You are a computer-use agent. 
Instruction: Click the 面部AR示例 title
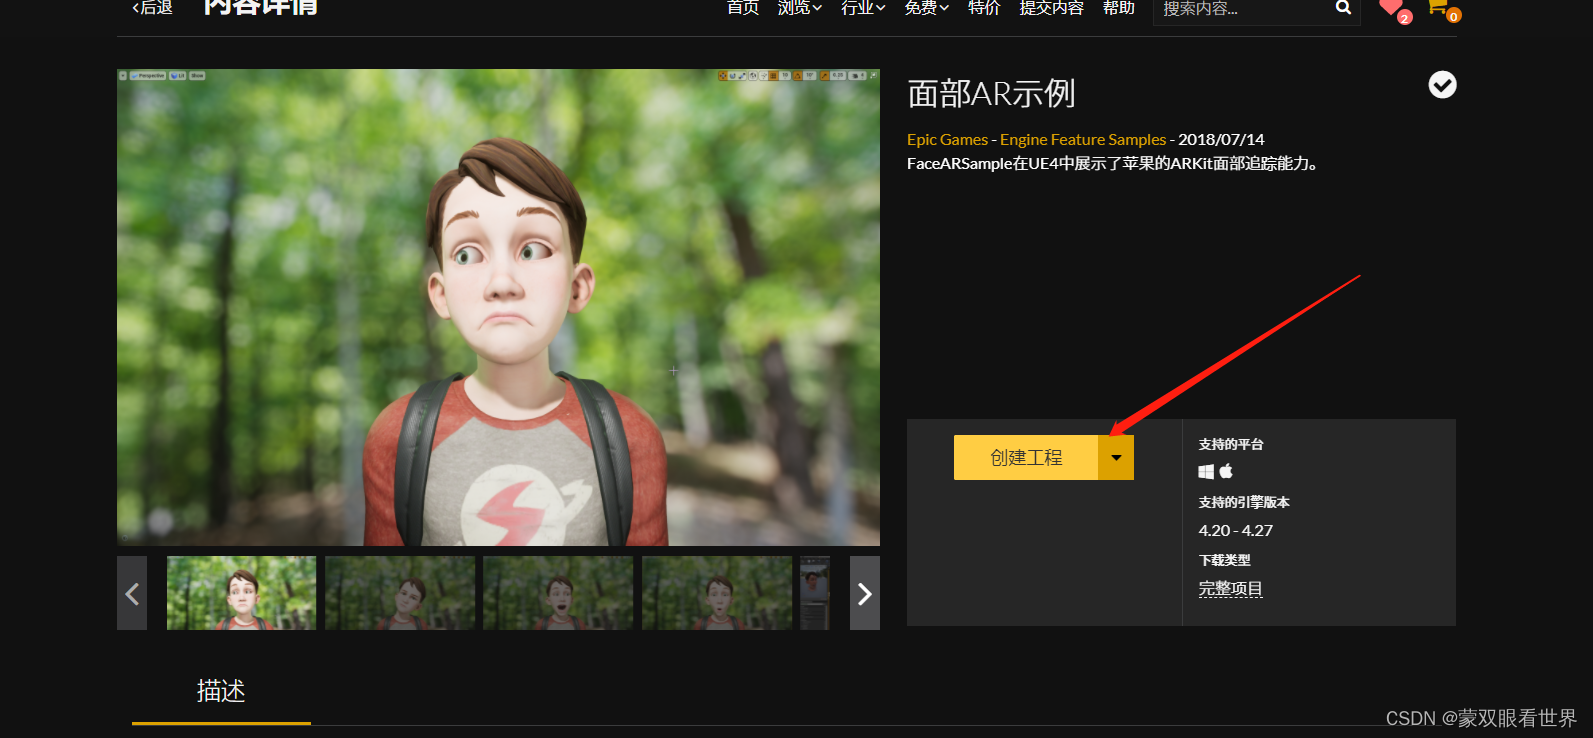click(x=991, y=94)
